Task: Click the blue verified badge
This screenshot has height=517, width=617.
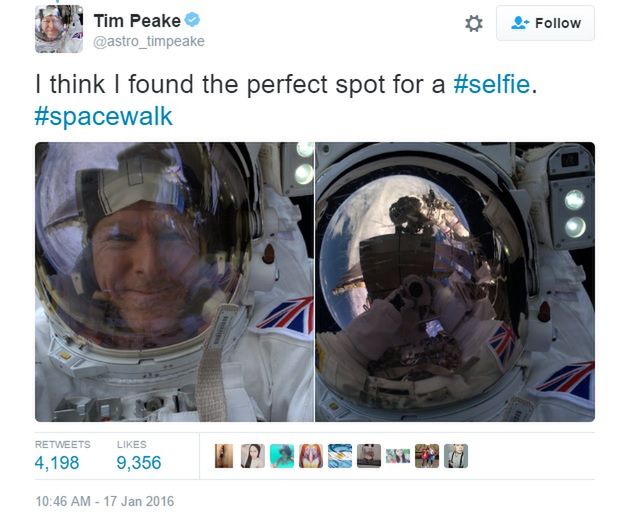Action: [193, 21]
